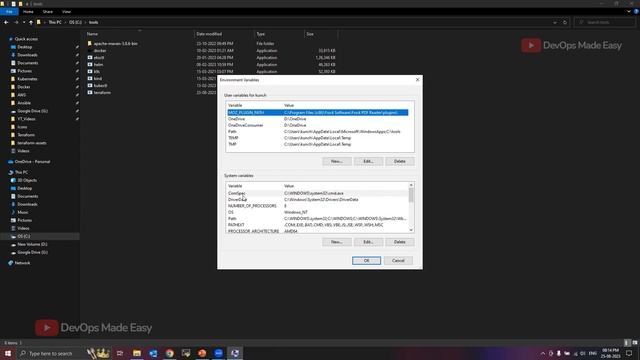Viewport: 640px width, 360px height.
Task: Sort files by Name column header
Action: (92, 34)
